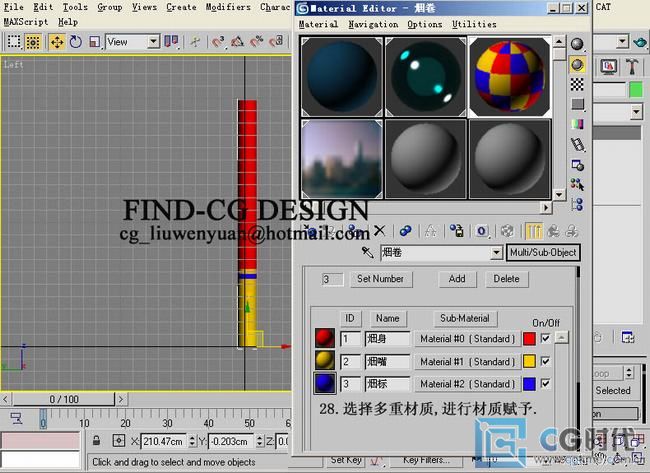Image resolution: width=650 pixels, height=473 pixels.
Task: Toggle the Selection Lock padlock icon
Action: 96,440
